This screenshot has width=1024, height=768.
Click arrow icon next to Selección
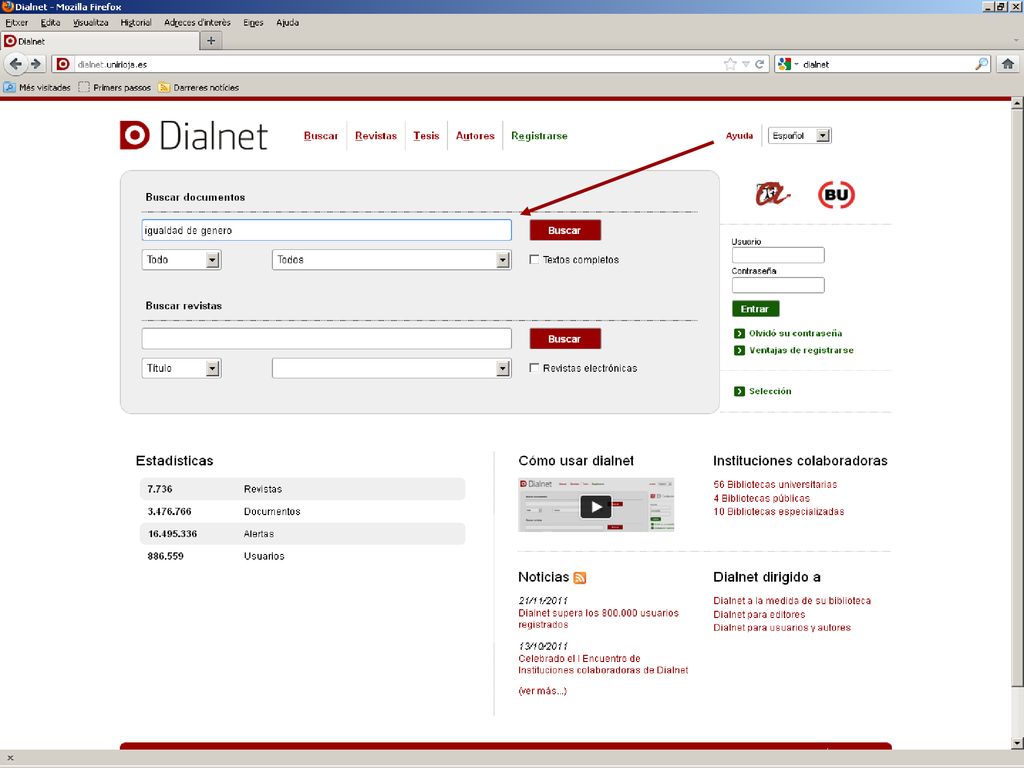(x=739, y=391)
